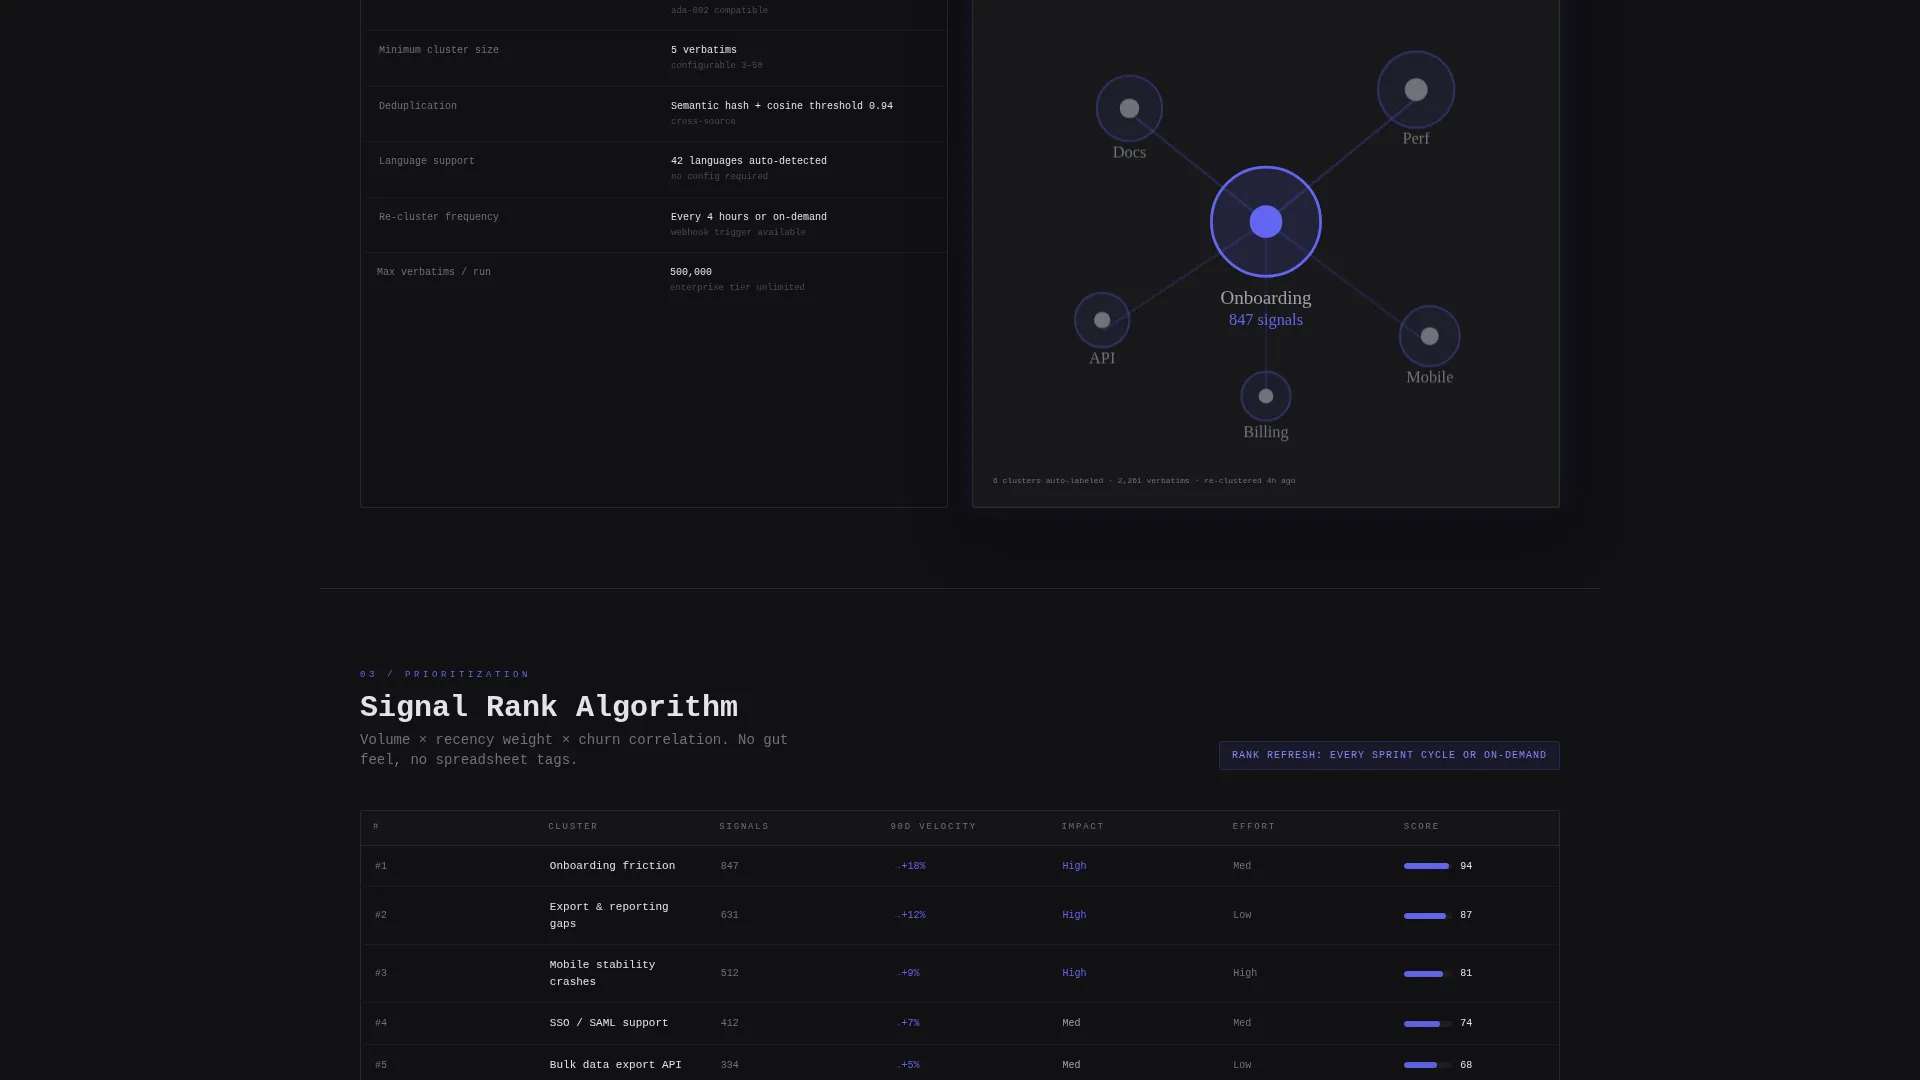Click the +9% velocity value
This screenshot has height=1080, width=1920.
click(x=908, y=973)
